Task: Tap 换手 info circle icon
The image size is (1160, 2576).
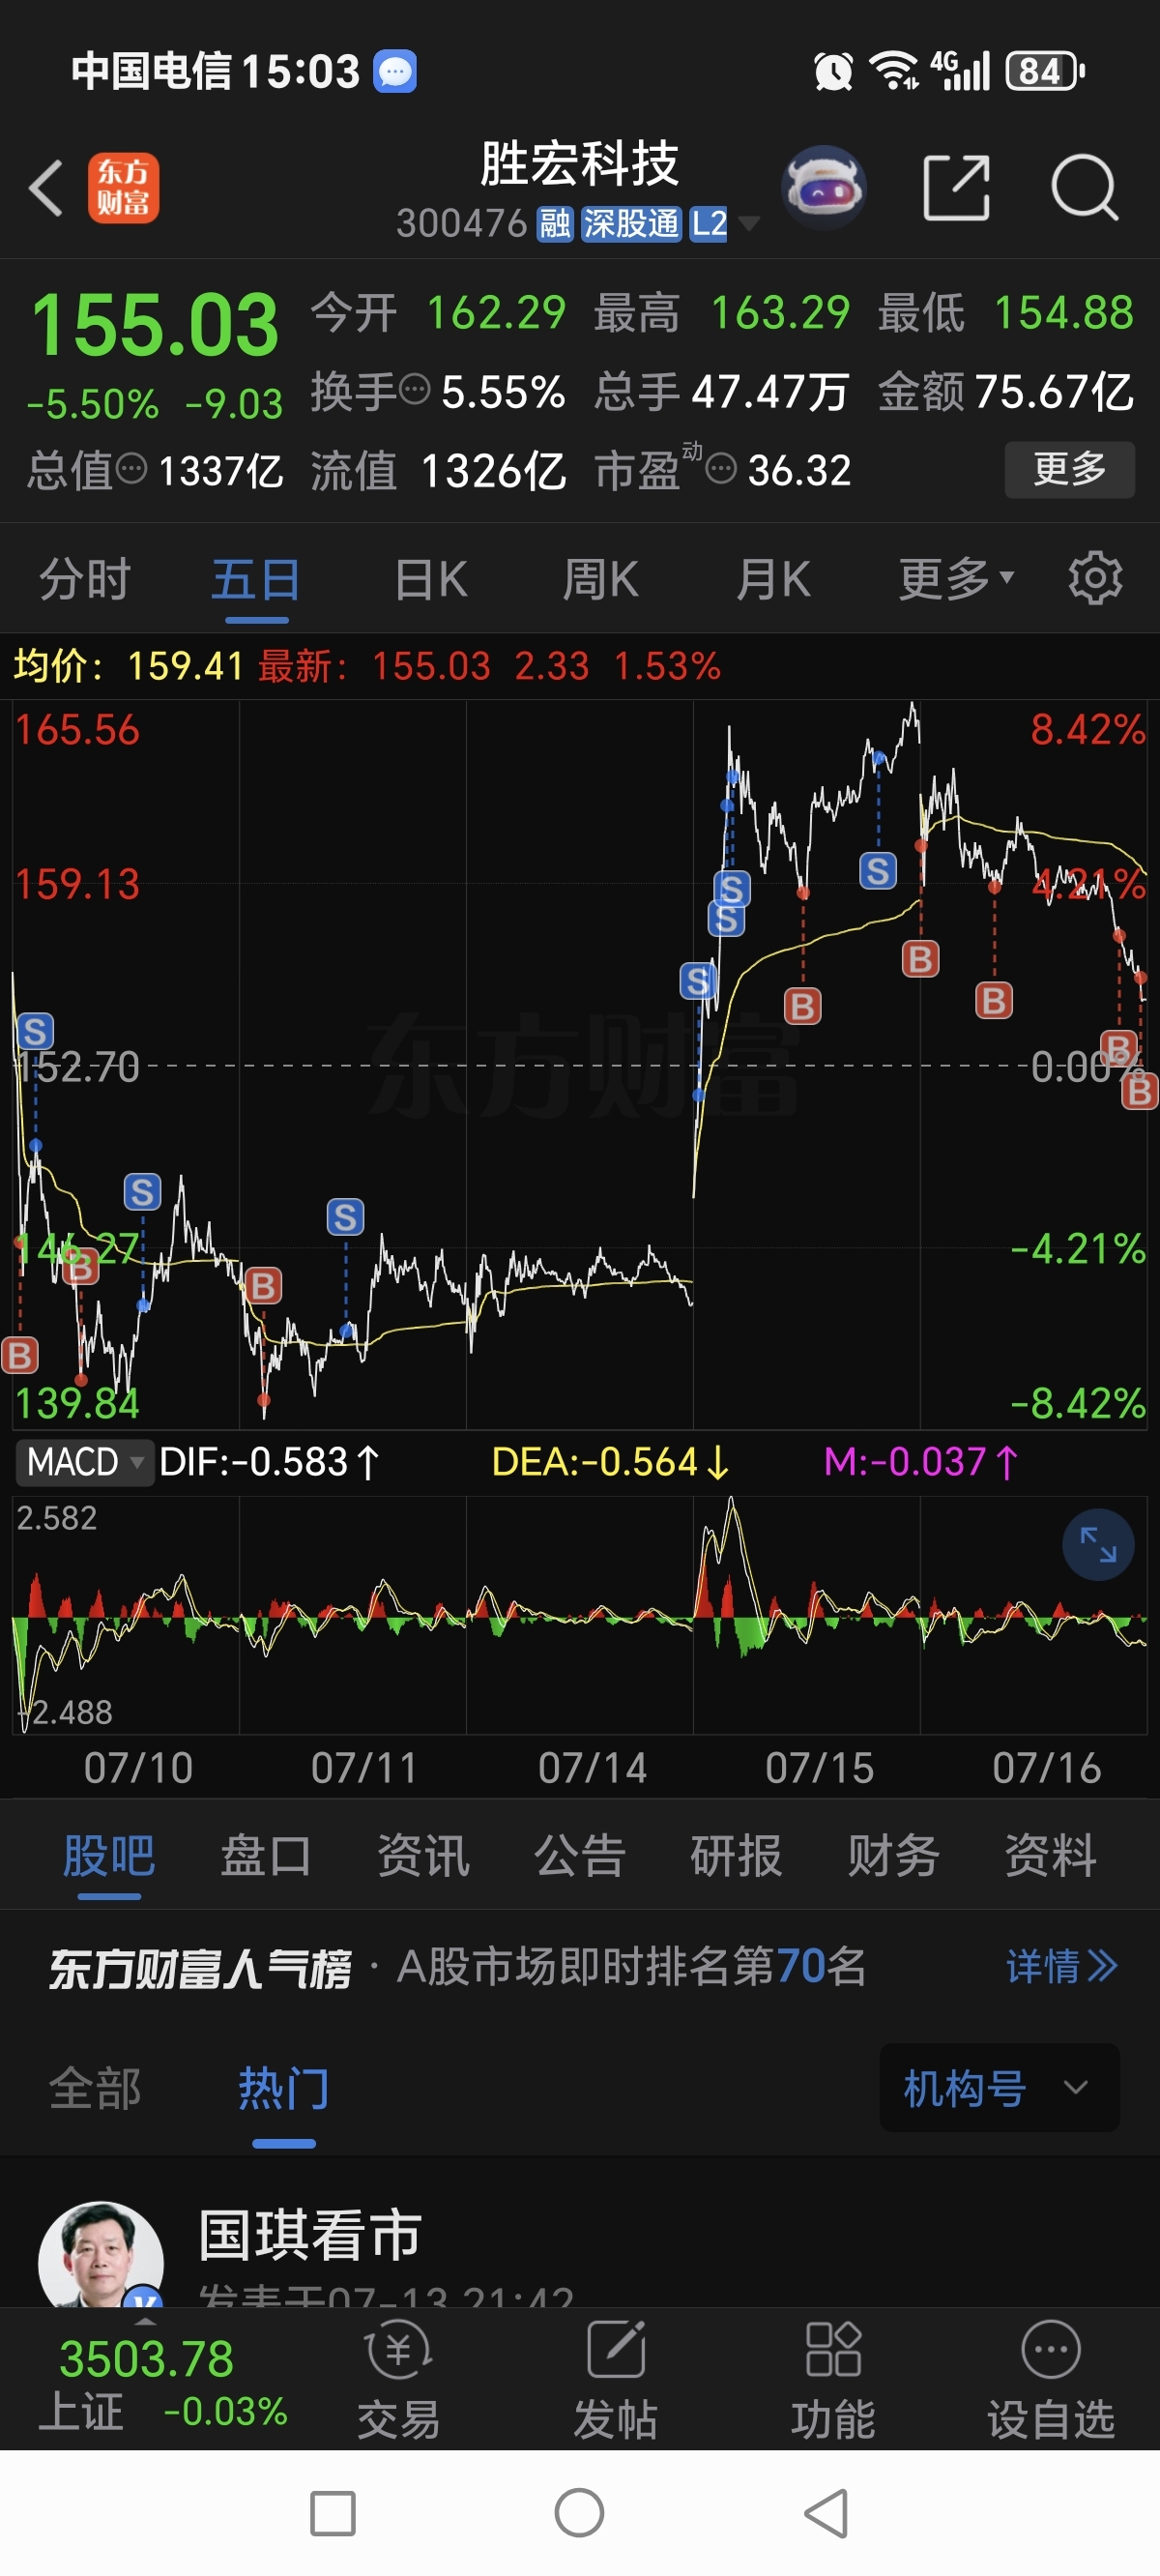Action: (x=415, y=388)
